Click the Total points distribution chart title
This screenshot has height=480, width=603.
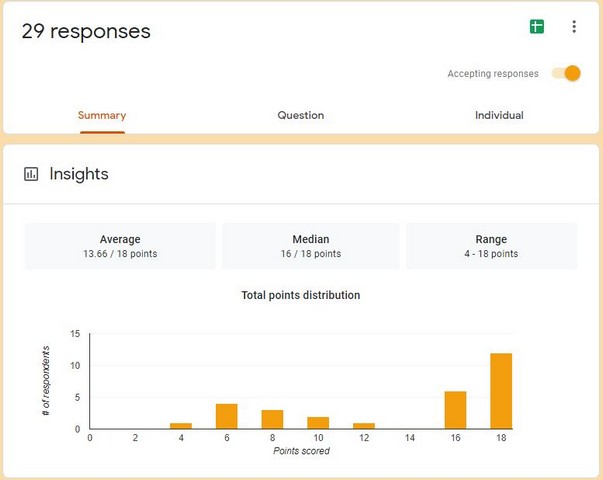[300, 295]
